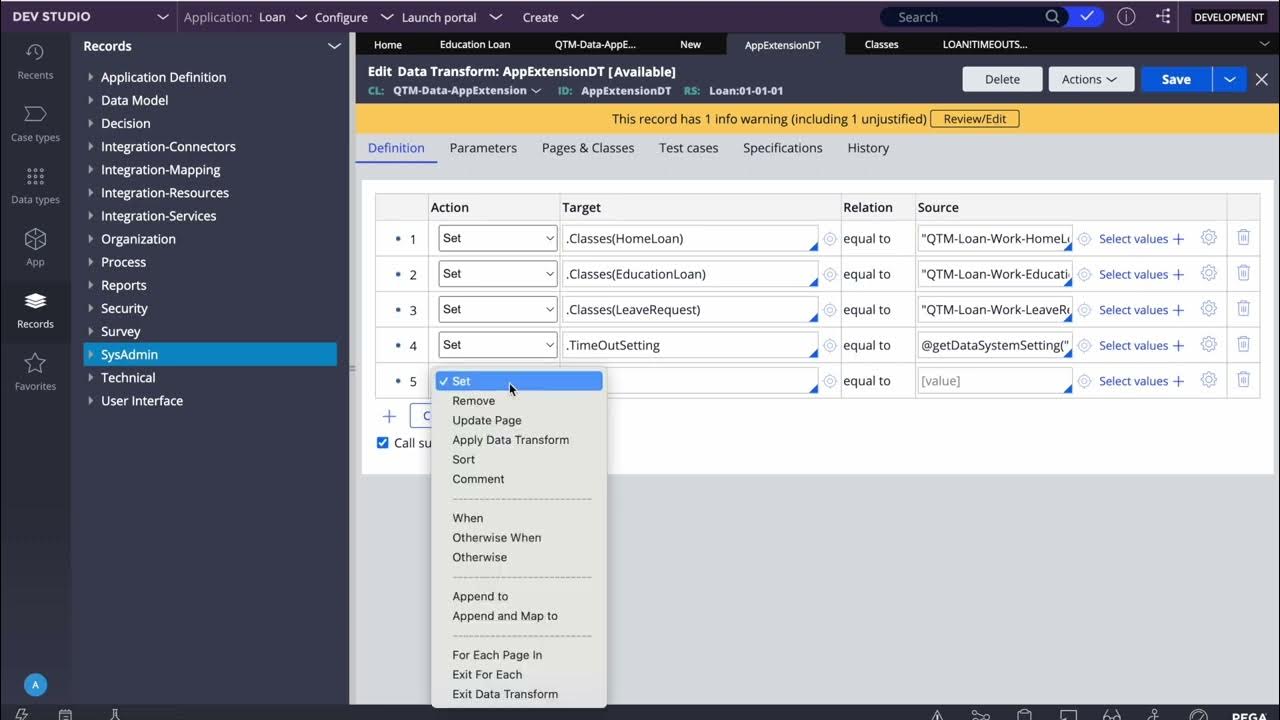Open the Create menu
Viewport: 1280px width, 720px height.
click(x=552, y=17)
